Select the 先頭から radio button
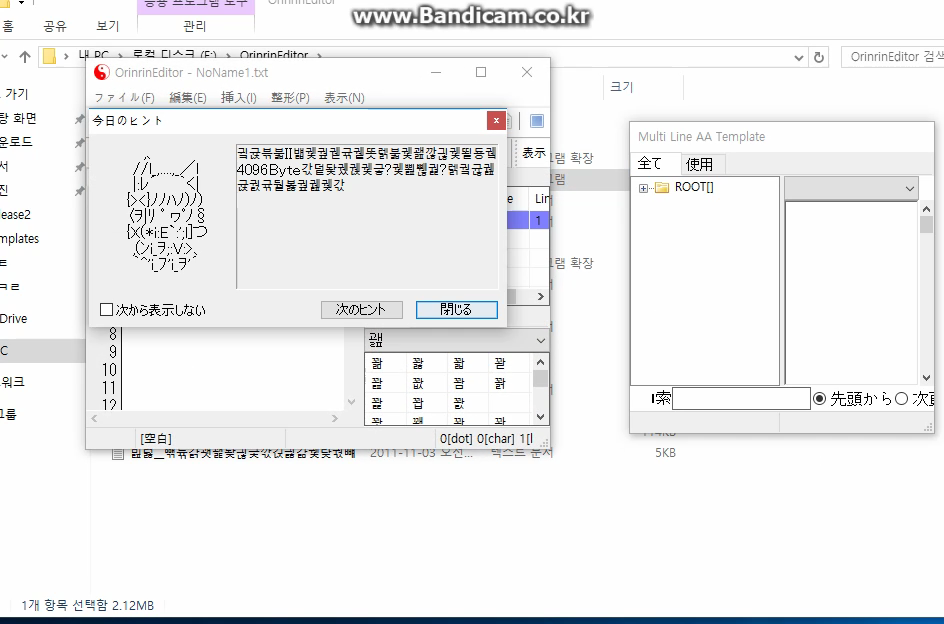The image size is (944, 624). (x=820, y=398)
